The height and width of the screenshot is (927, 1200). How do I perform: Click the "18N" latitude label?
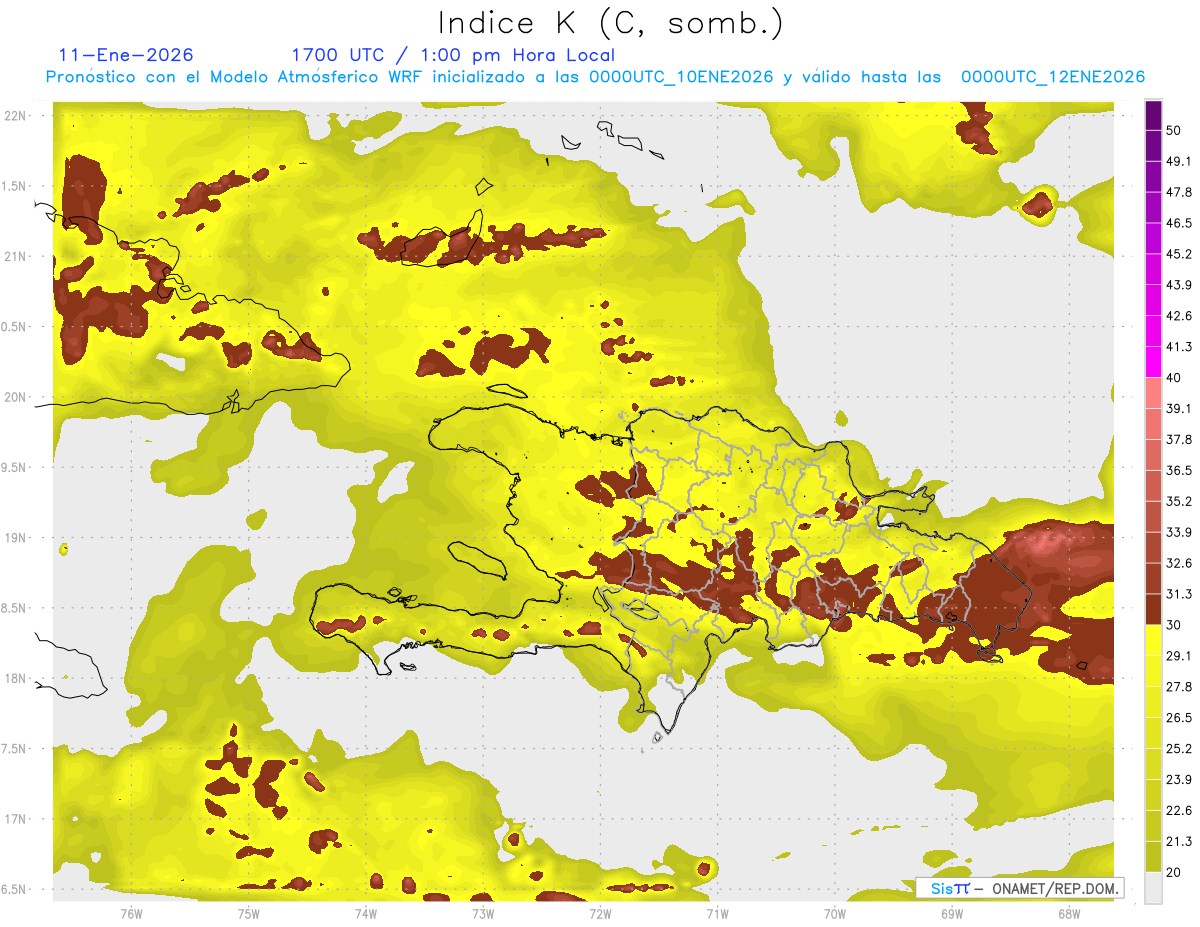(x=15, y=679)
